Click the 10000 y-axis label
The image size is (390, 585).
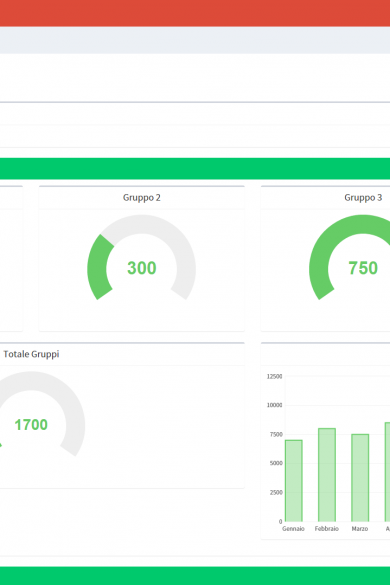[x=274, y=405]
